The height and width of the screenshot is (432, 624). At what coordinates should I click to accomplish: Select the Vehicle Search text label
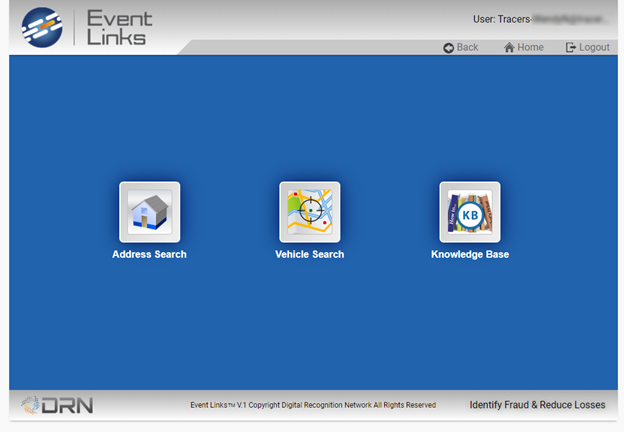(x=309, y=255)
